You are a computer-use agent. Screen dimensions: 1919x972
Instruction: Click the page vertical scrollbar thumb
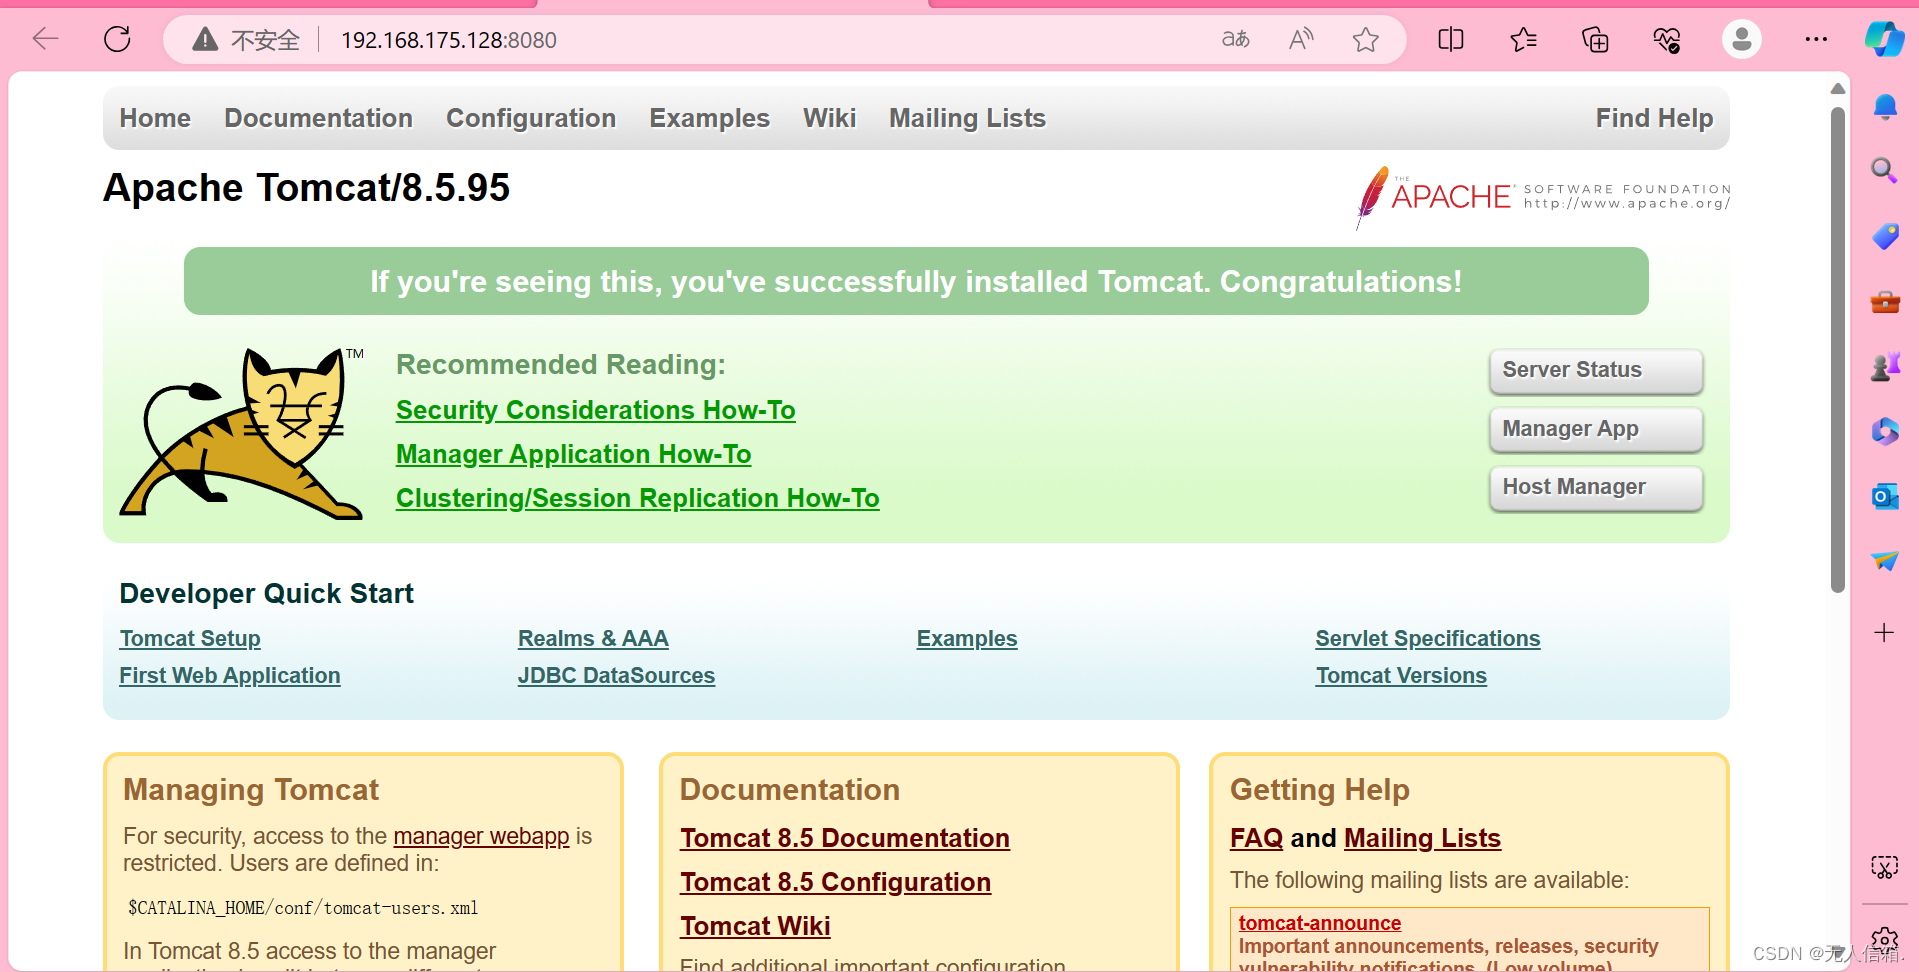click(x=1838, y=350)
